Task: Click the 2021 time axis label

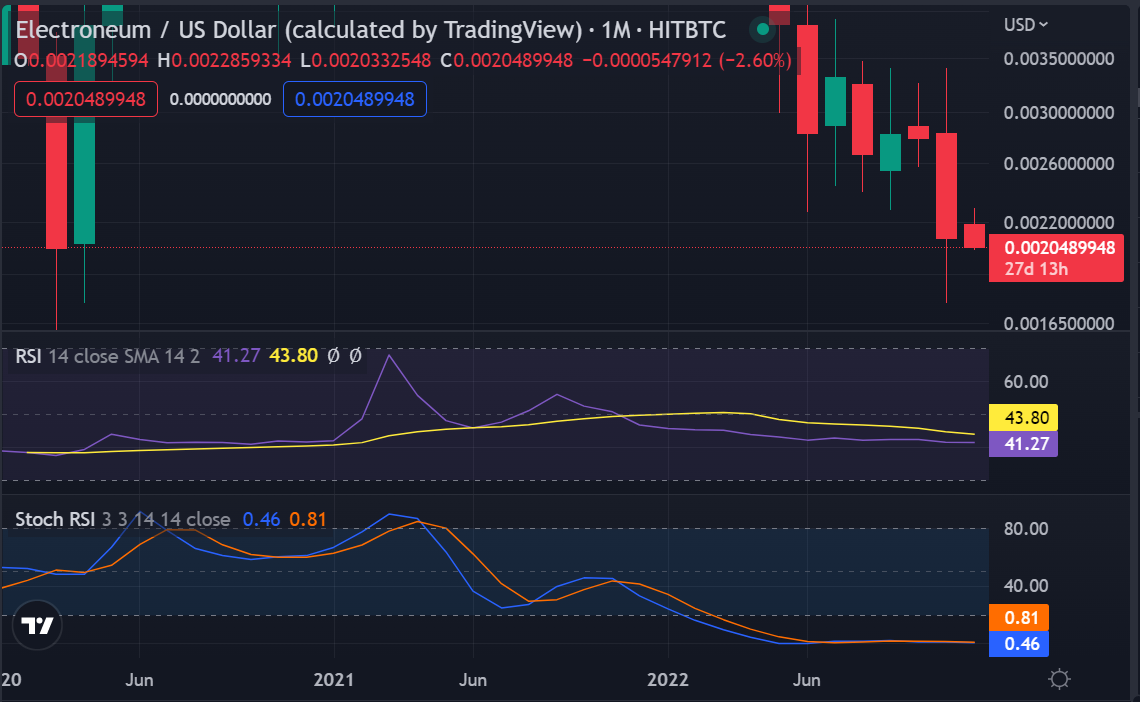Action: click(334, 680)
